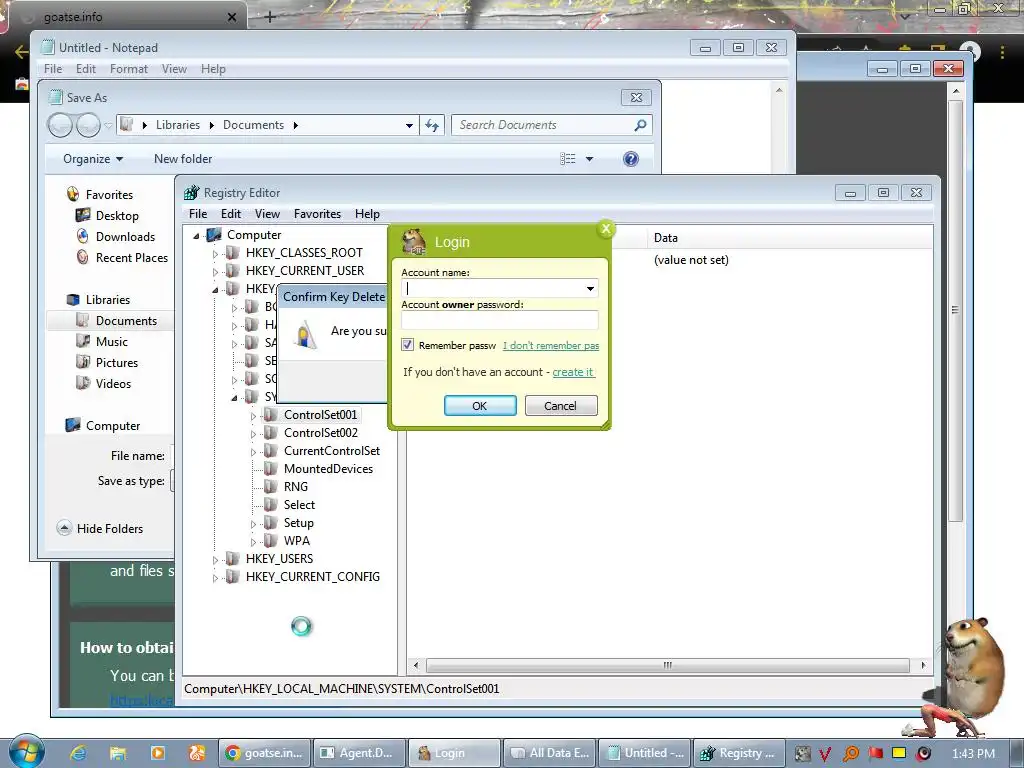The image size is (1024, 768).
Task: Open the Registry Editor File menu
Action: (x=198, y=214)
